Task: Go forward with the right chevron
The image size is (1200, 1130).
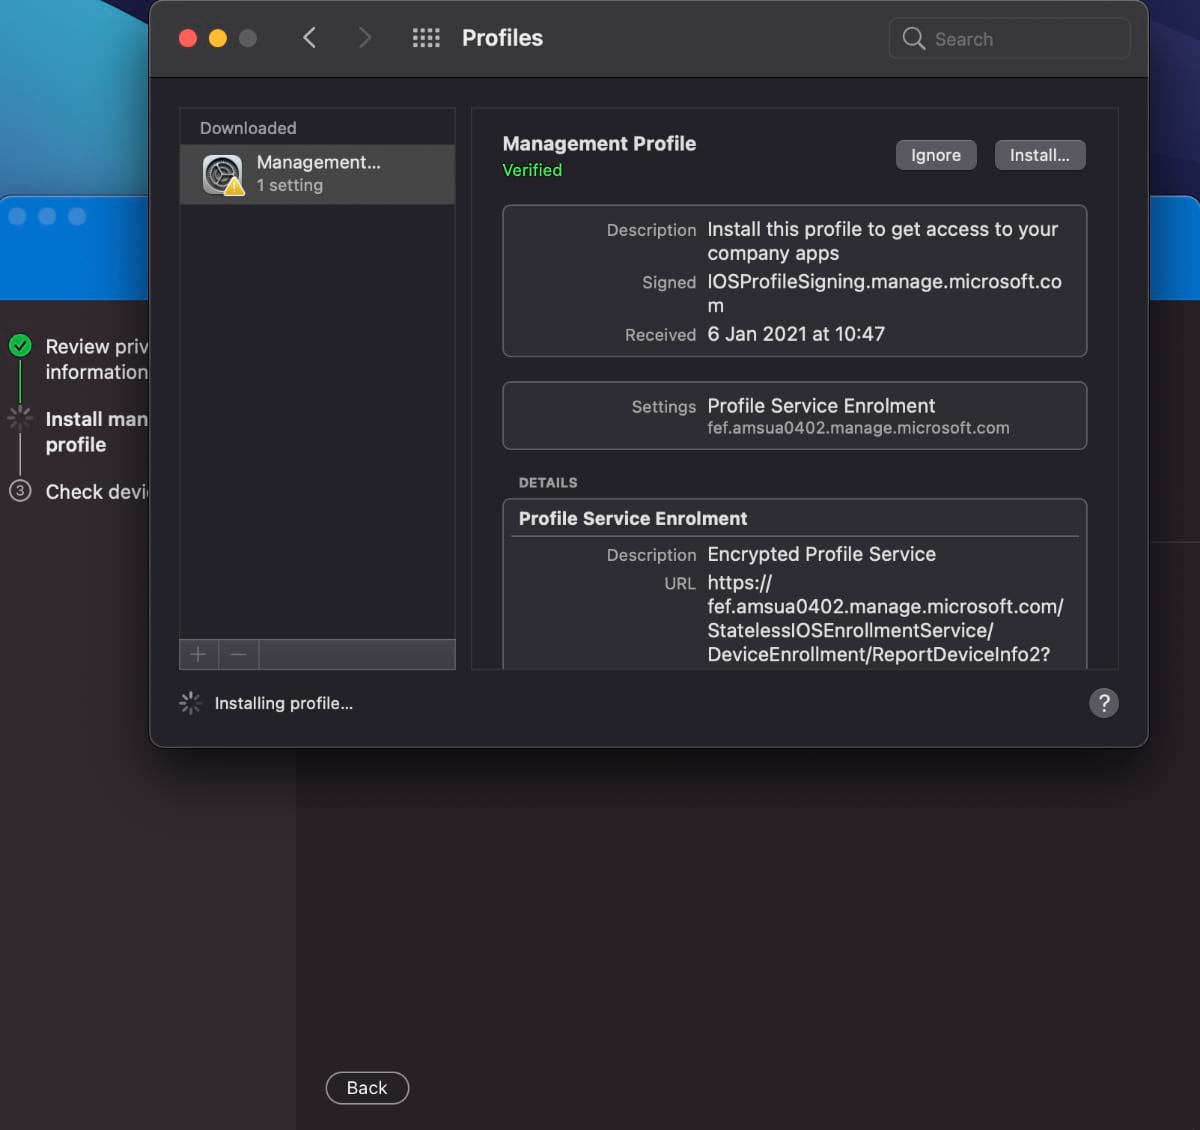Action: [365, 38]
